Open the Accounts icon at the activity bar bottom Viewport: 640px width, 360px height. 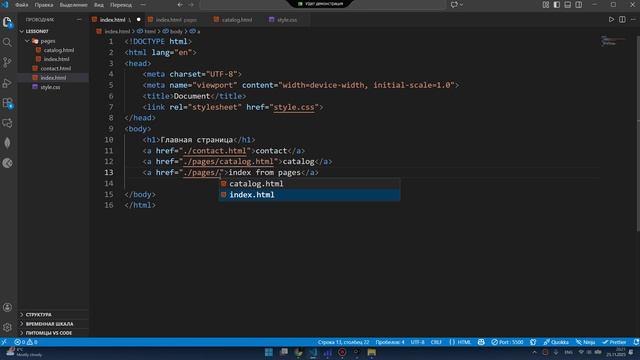coord(7,307)
